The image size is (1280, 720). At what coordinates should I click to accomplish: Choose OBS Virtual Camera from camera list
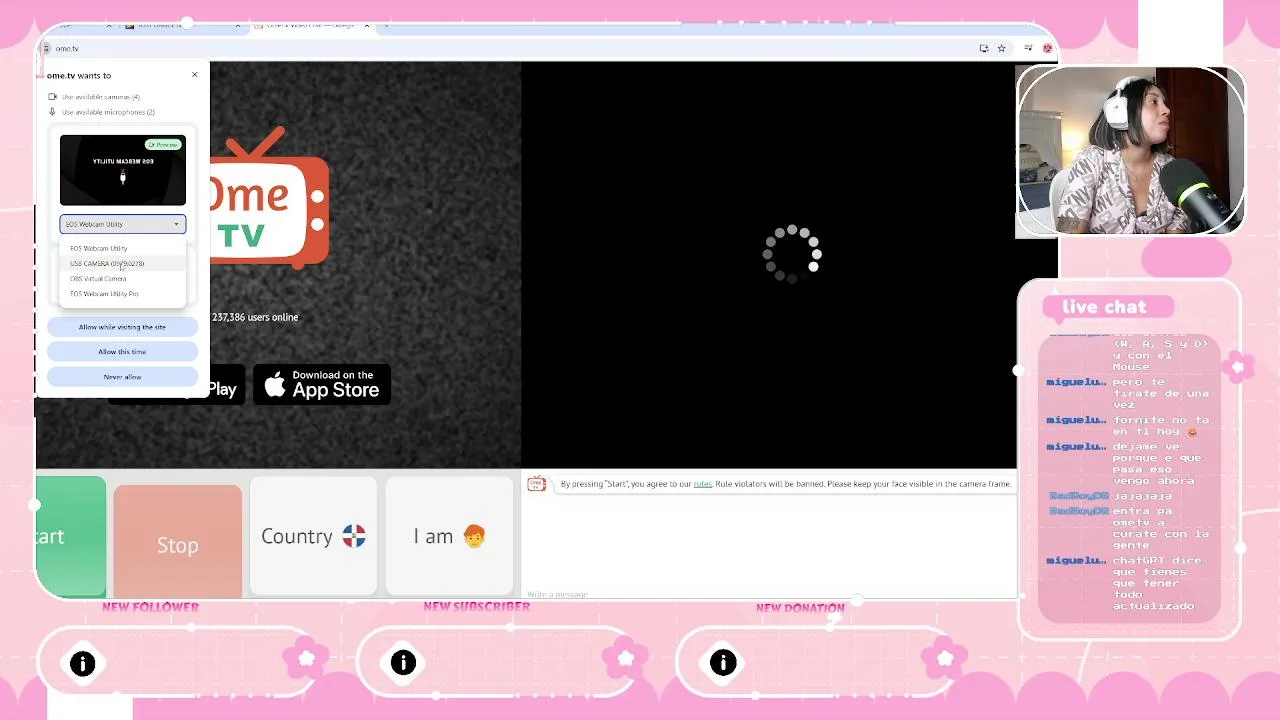coord(122,279)
